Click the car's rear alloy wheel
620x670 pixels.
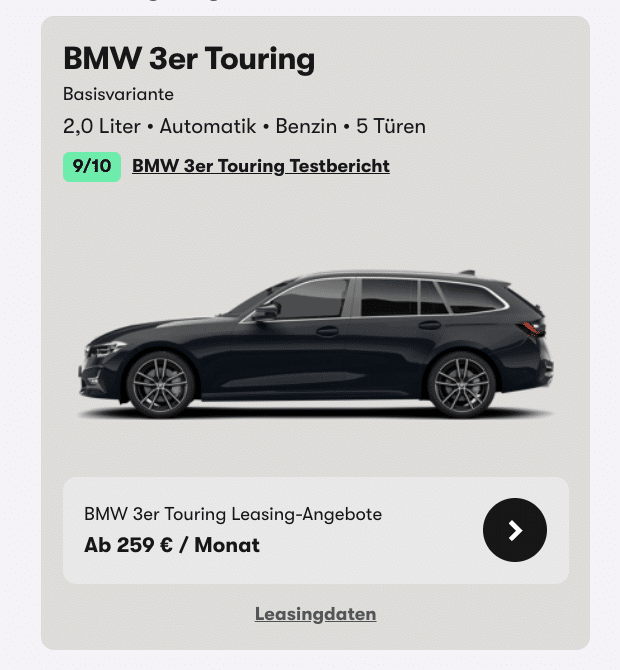(461, 385)
